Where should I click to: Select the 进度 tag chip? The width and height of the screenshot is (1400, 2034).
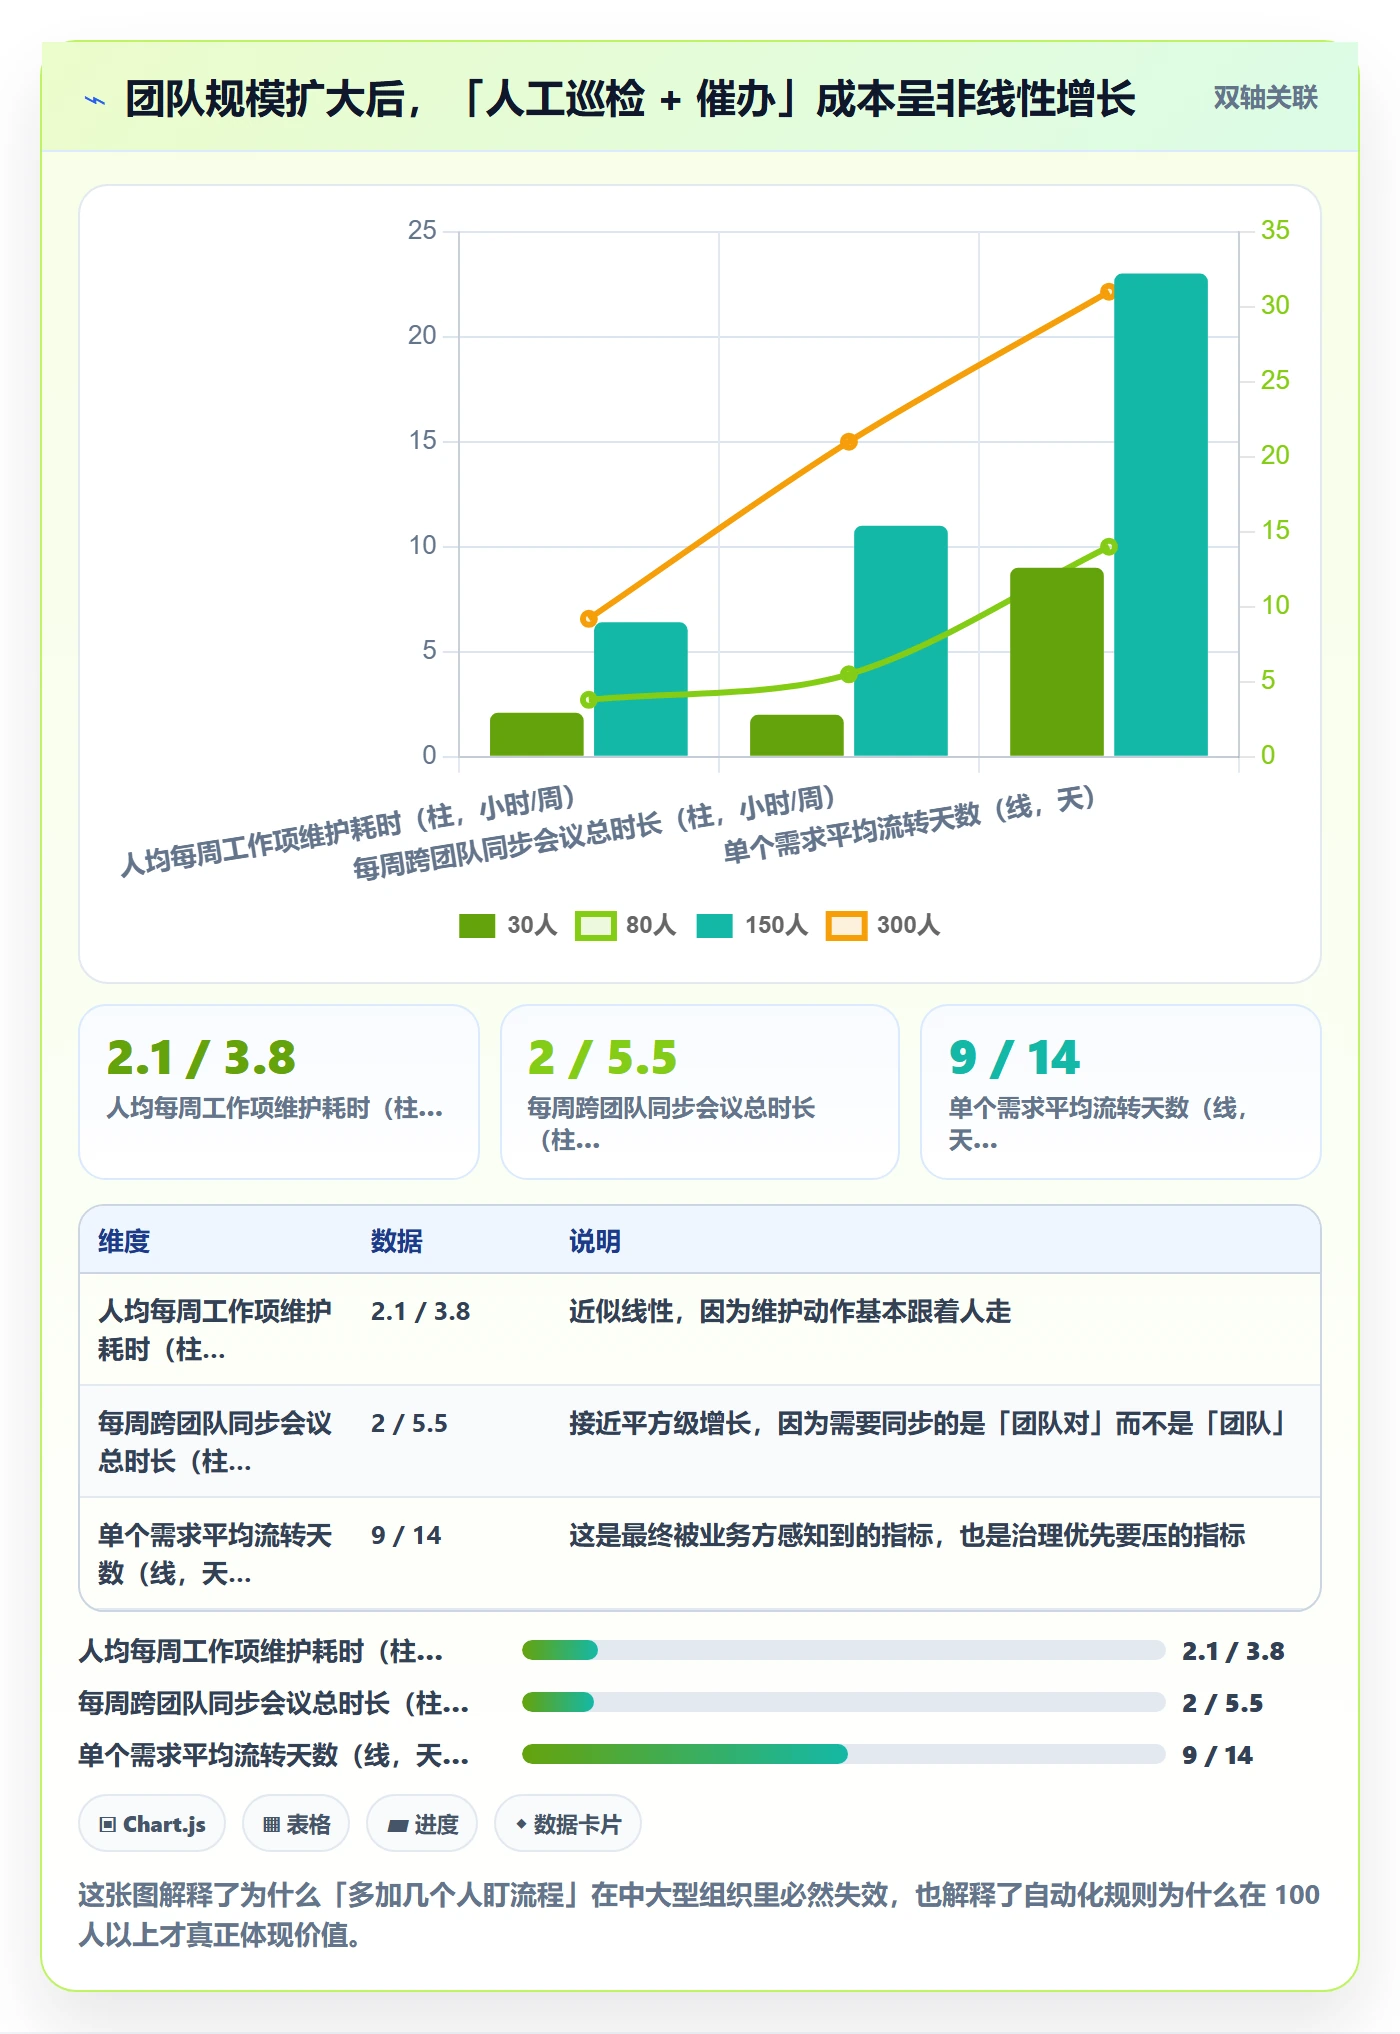pyautogui.click(x=422, y=1824)
